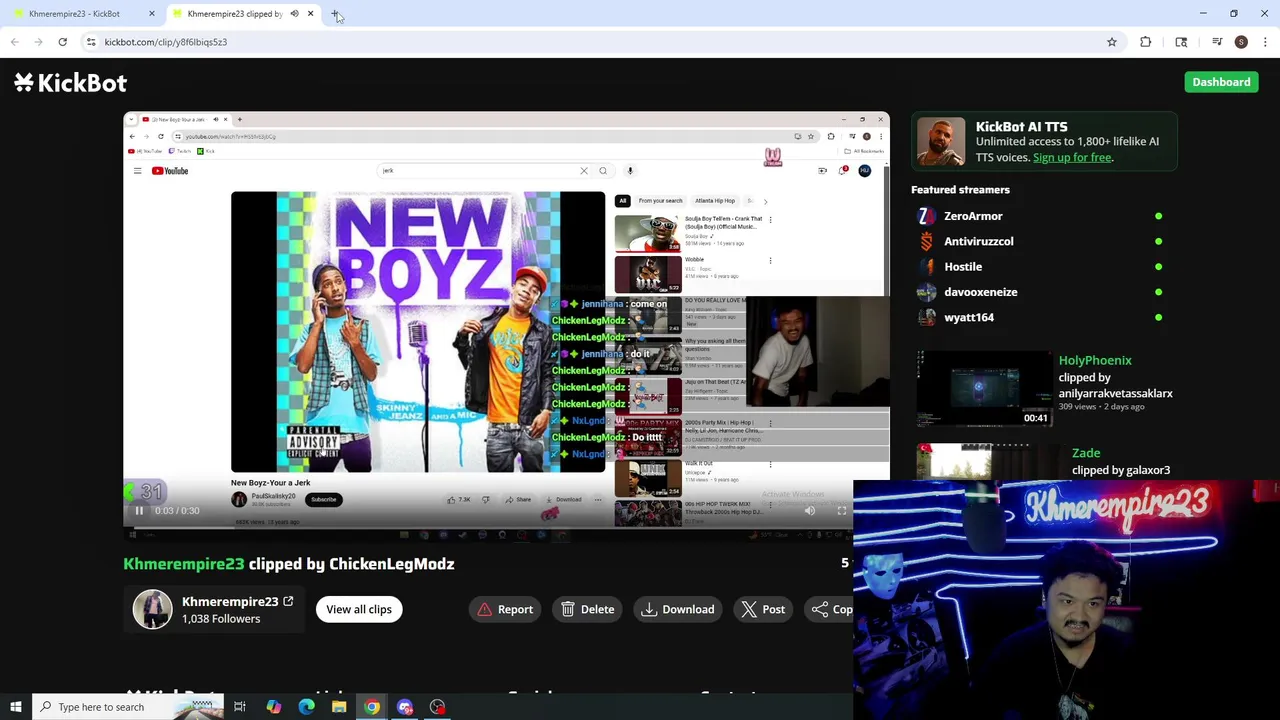
Task: Reload the current page
Action: coord(62,42)
